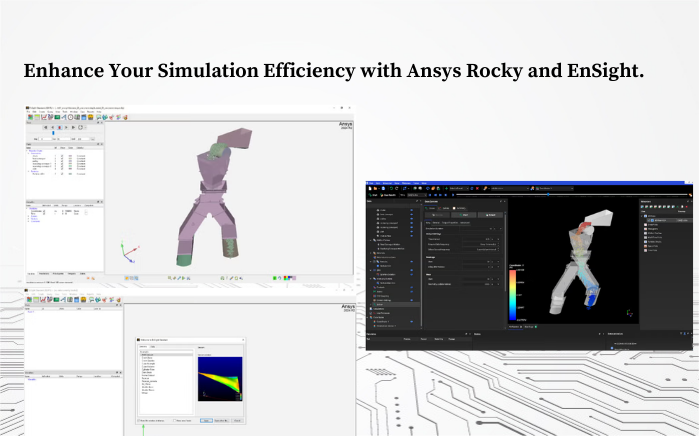This screenshot has height=436, width=699.
Task: Click last orange icon in upper EnSight toolbar
Action: click(x=125, y=117)
